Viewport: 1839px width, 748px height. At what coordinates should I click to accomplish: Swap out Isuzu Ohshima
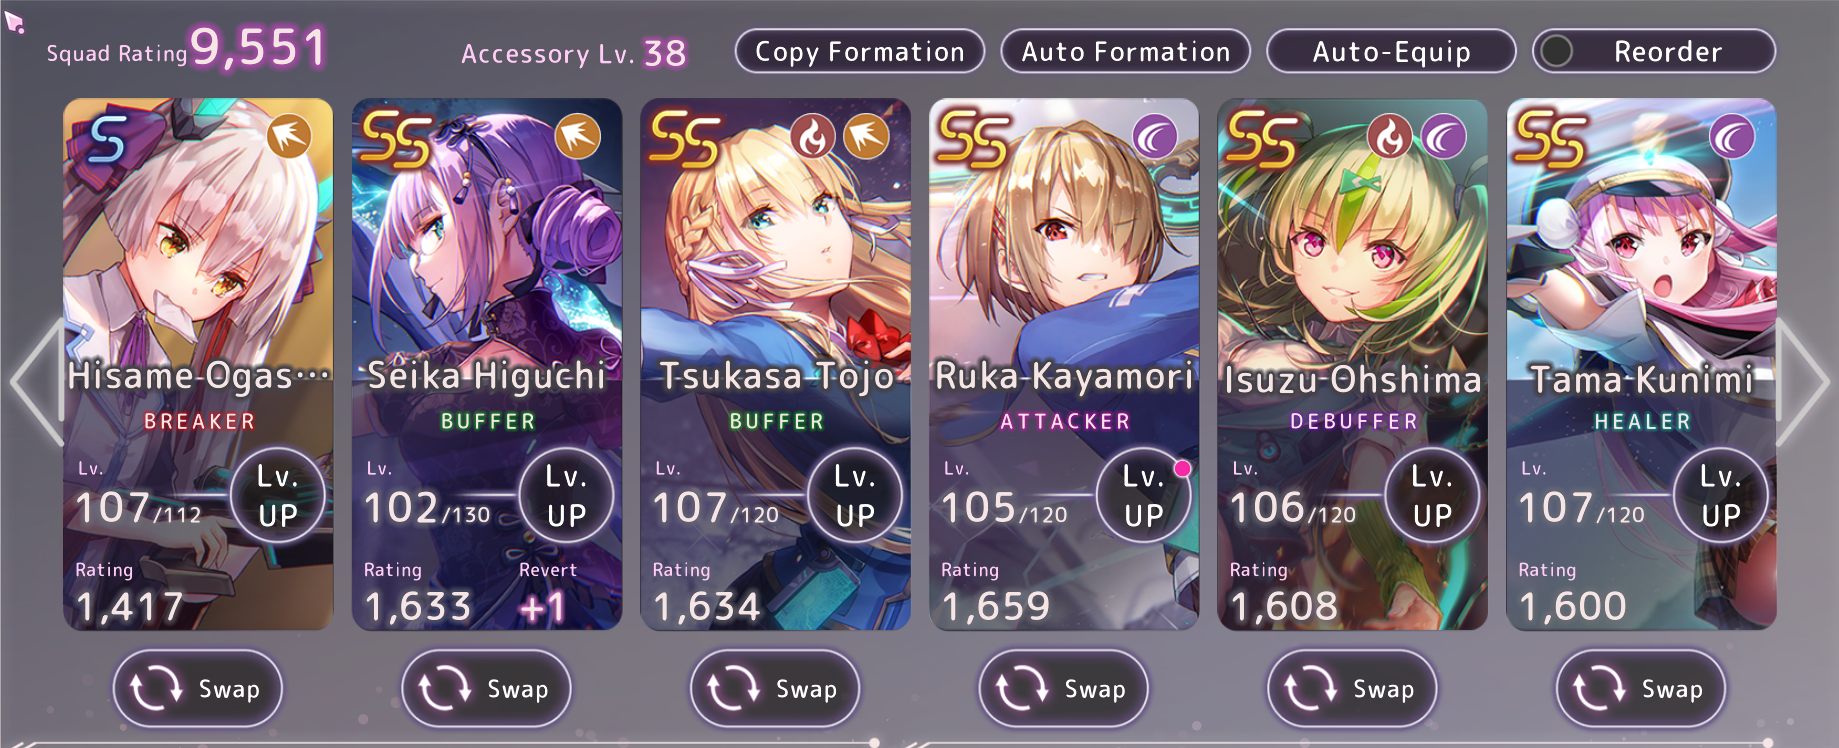(1352, 689)
